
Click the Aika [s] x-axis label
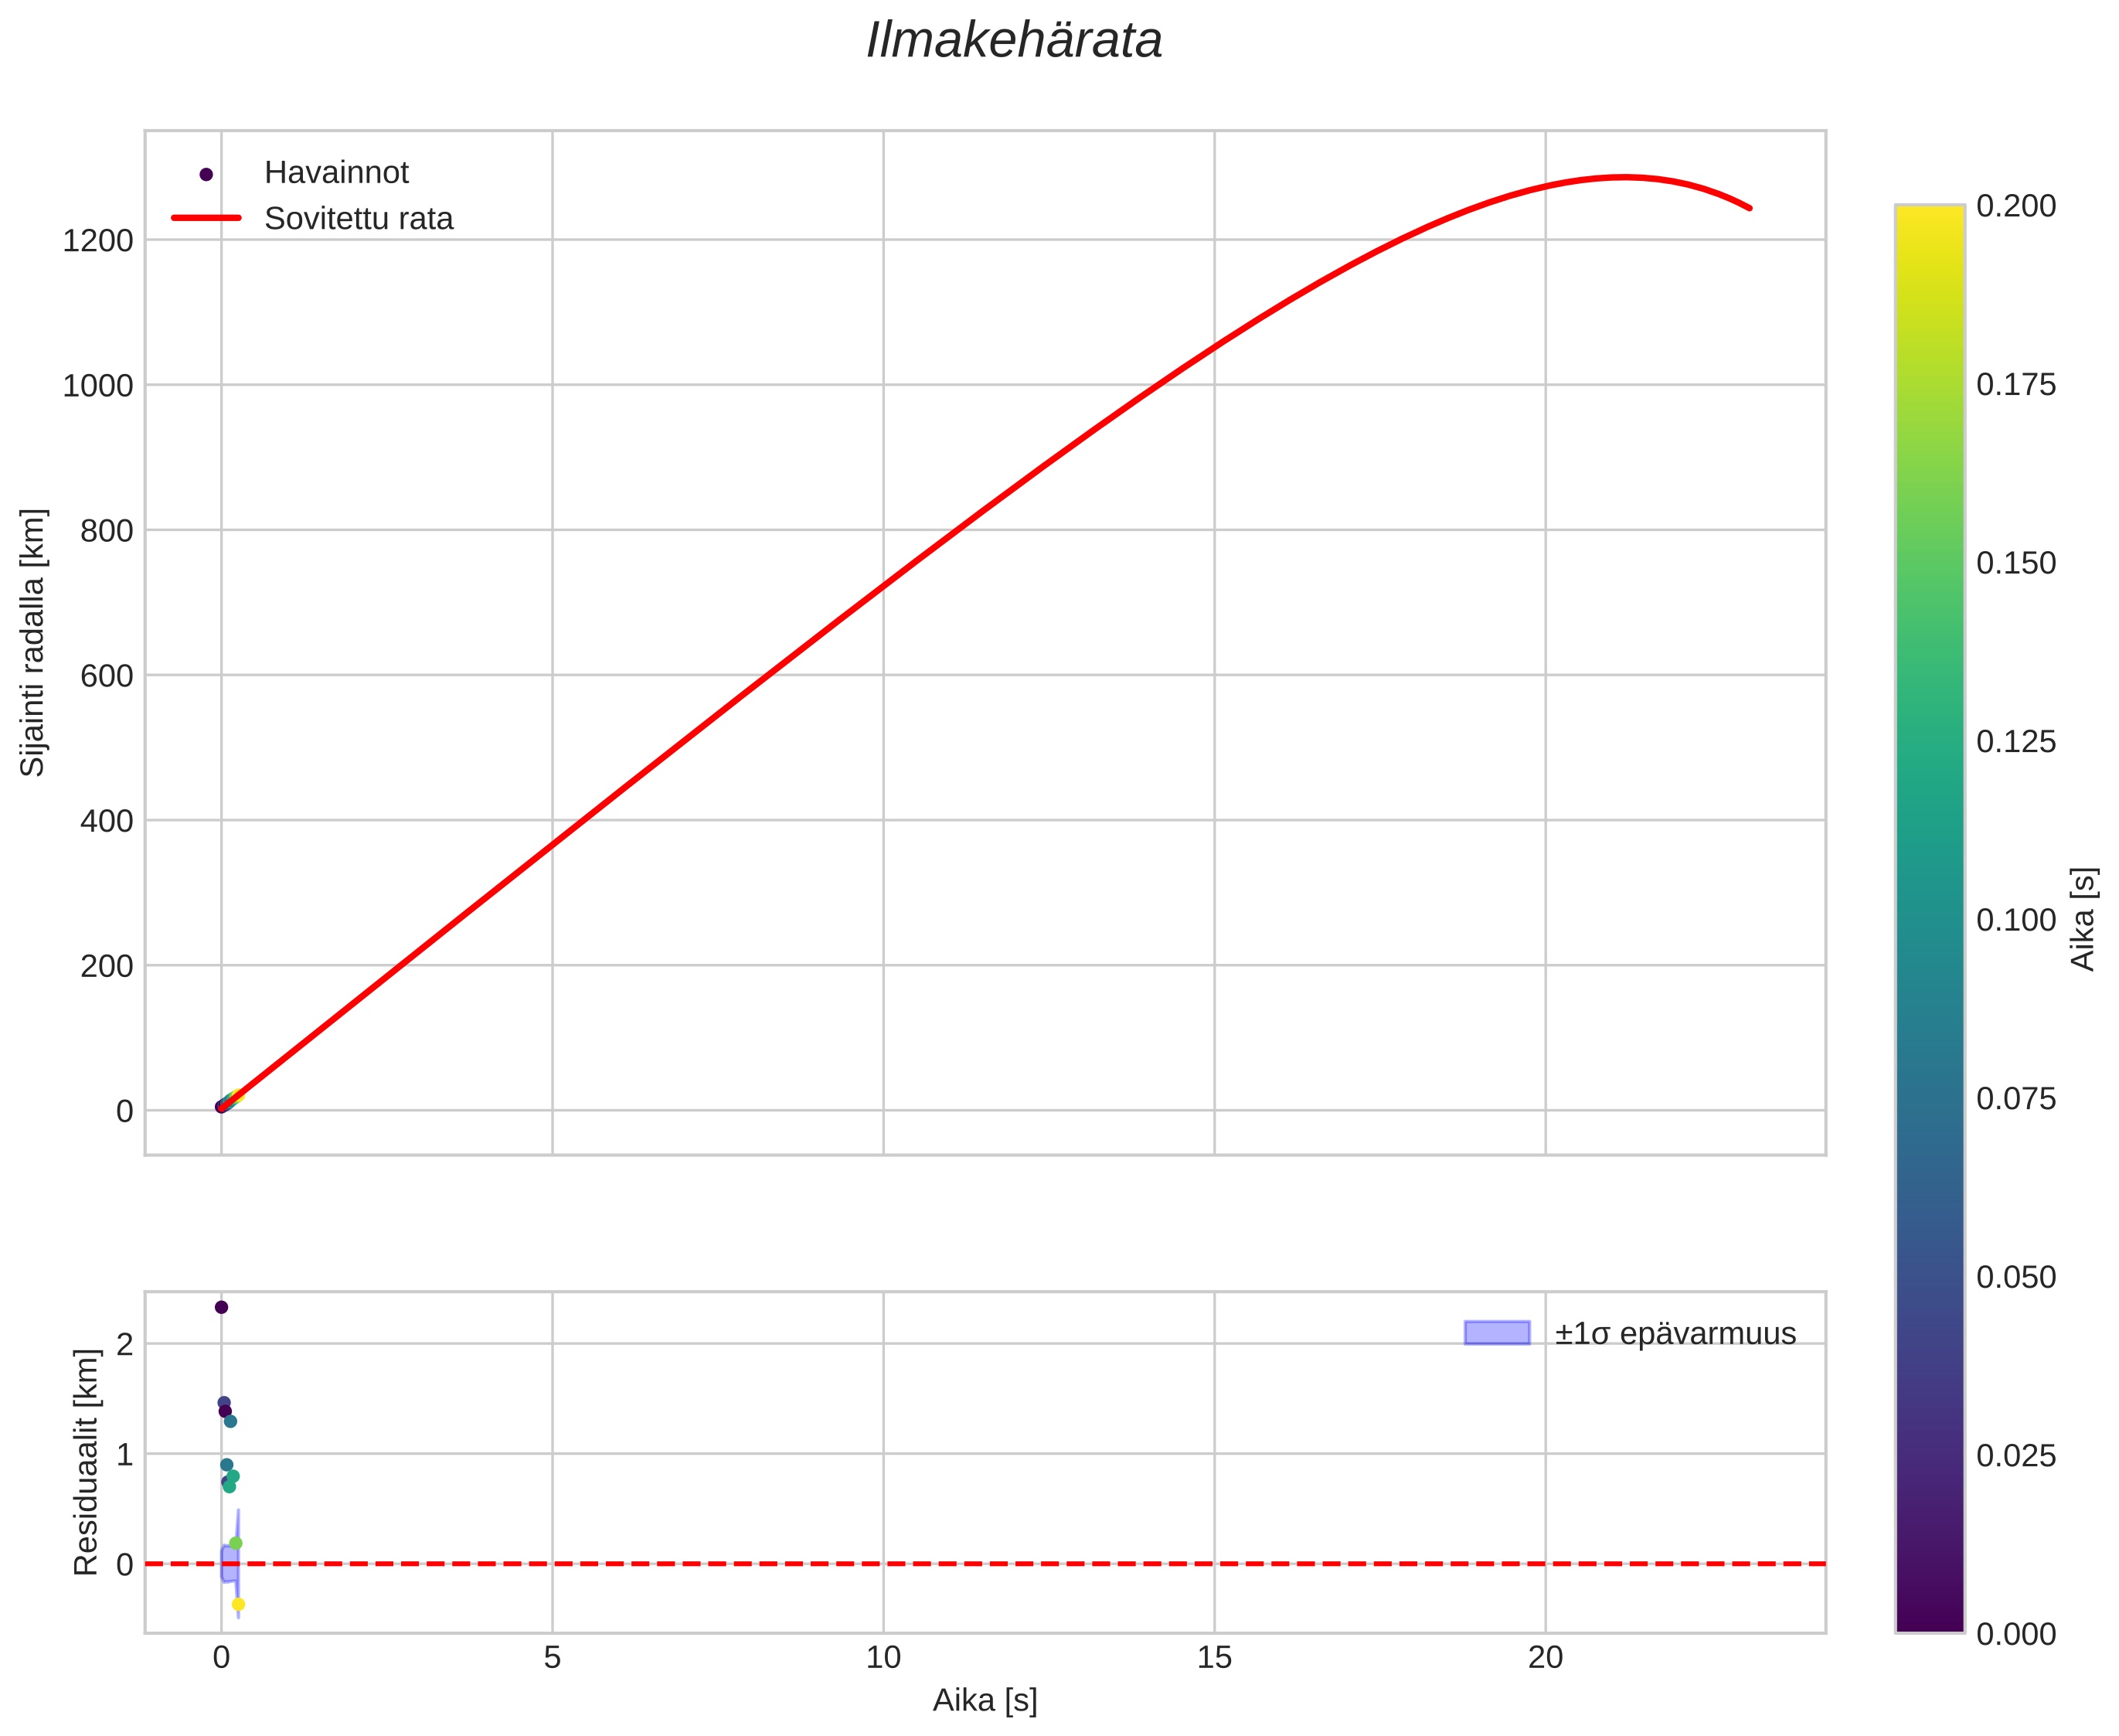click(x=985, y=1700)
